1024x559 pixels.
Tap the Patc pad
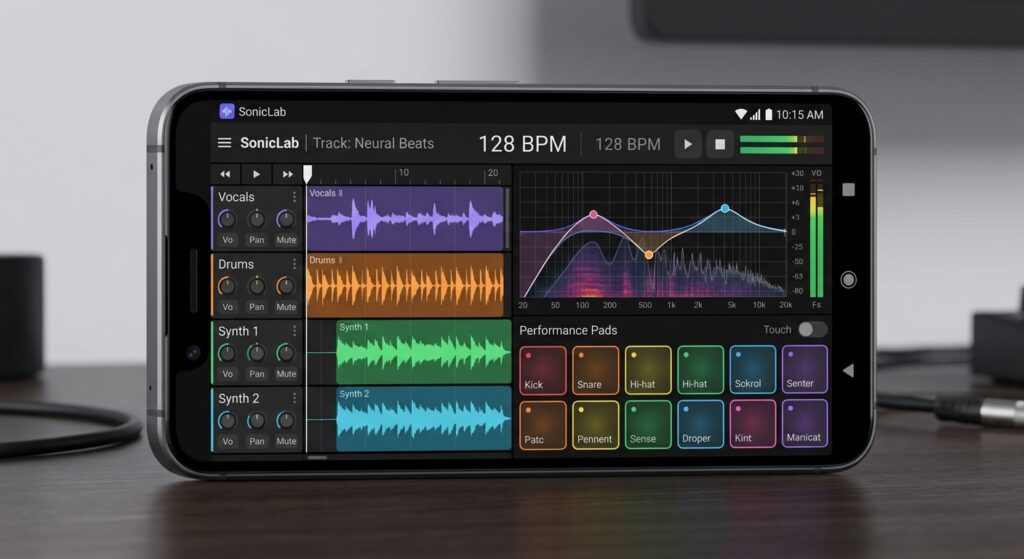[543, 425]
